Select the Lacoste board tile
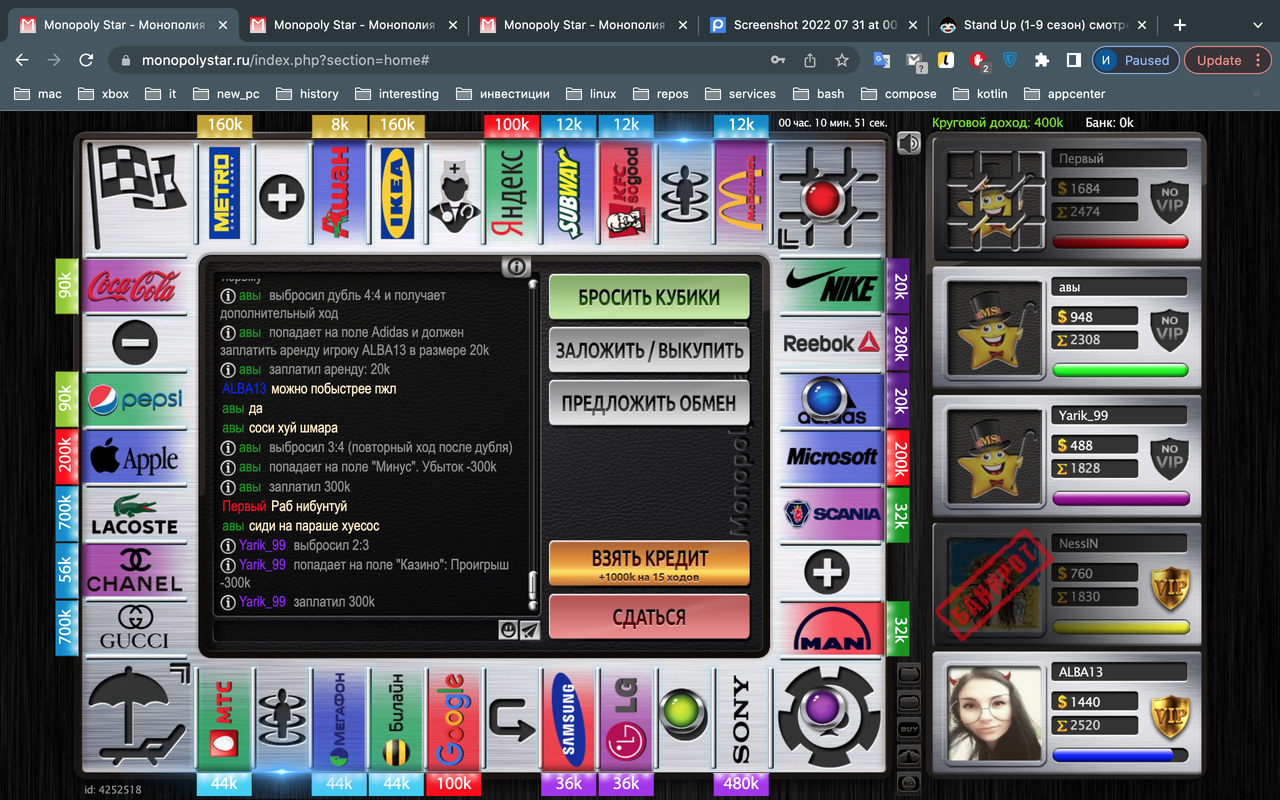Image resolution: width=1280 pixels, height=800 pixels. pos(134,514)
